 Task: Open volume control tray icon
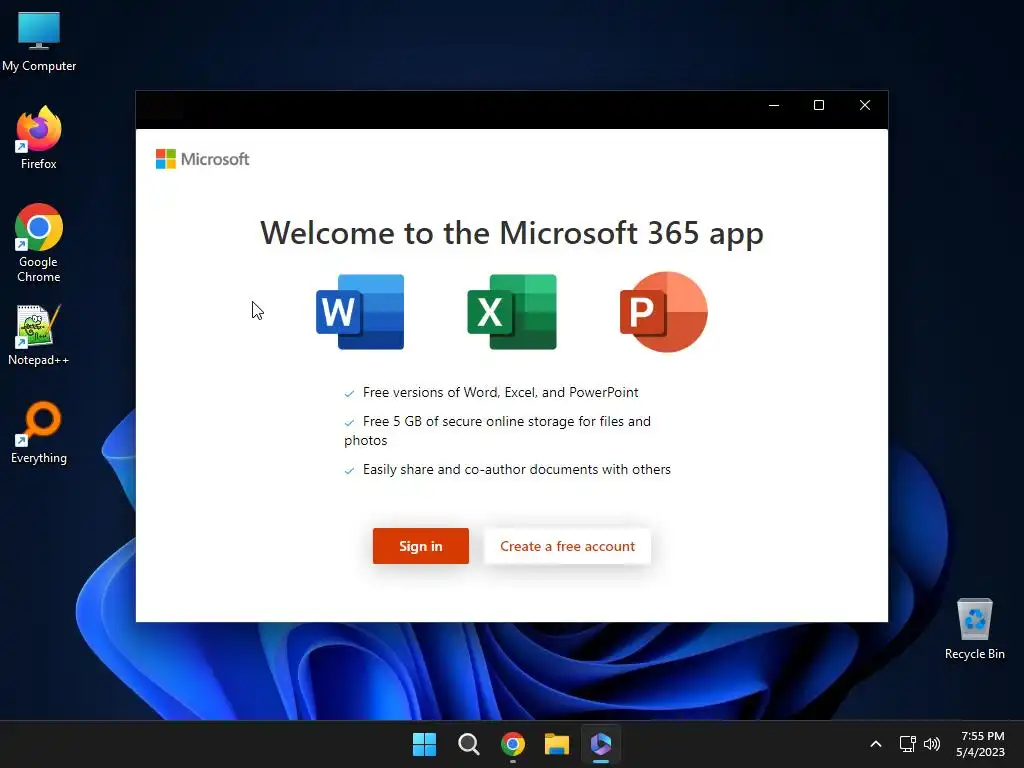point(932,744)
